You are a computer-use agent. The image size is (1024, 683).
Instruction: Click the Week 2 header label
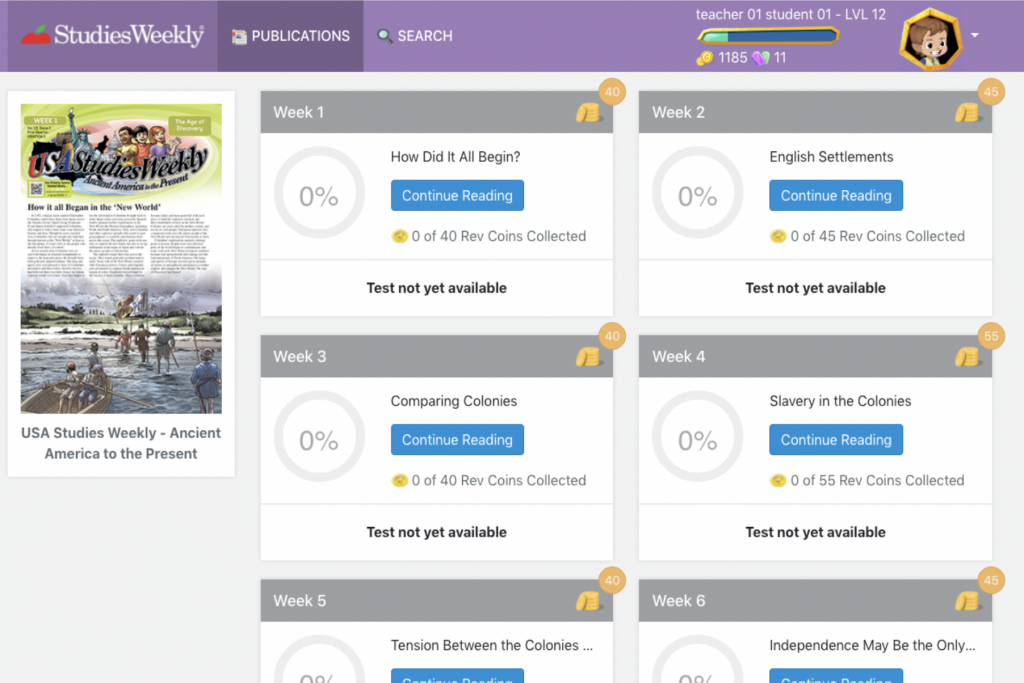[679, 112]
